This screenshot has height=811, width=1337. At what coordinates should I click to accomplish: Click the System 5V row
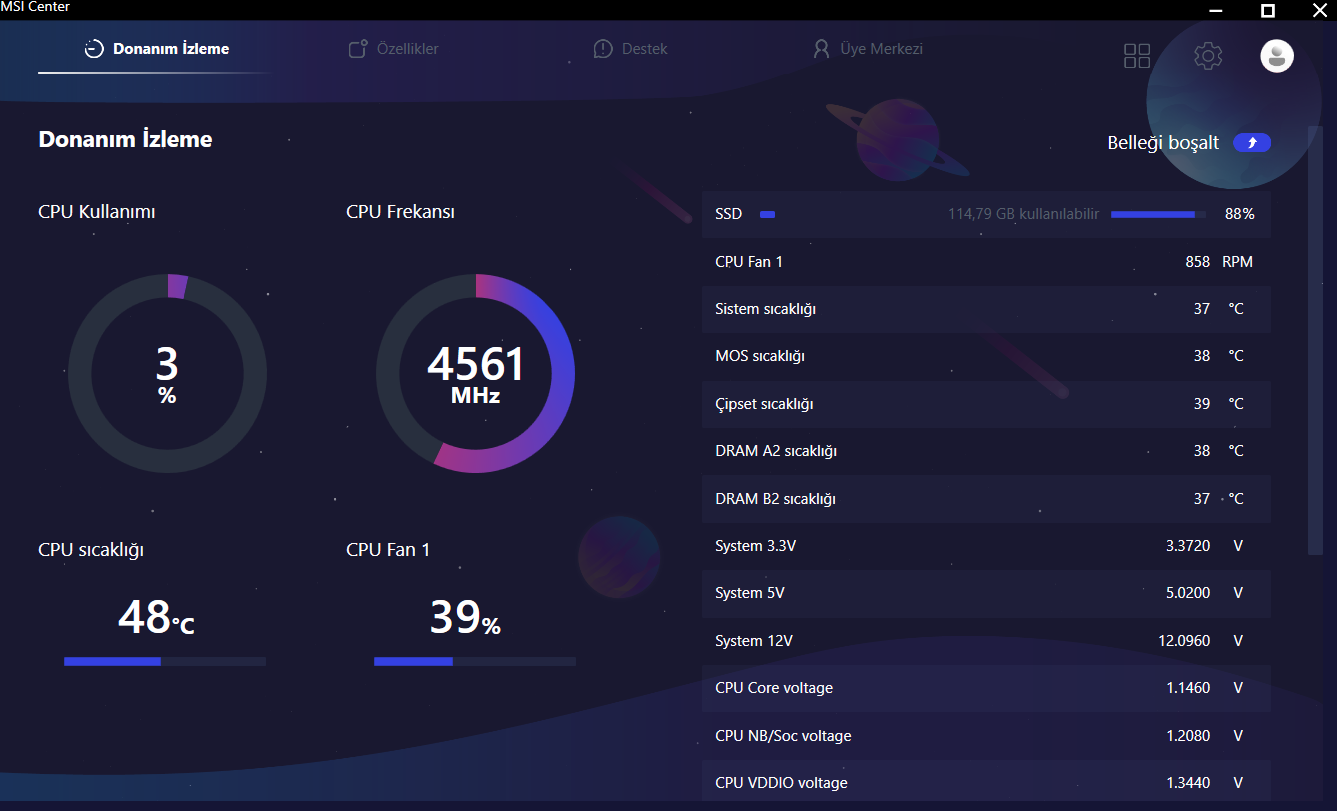(x=986, y=593)
